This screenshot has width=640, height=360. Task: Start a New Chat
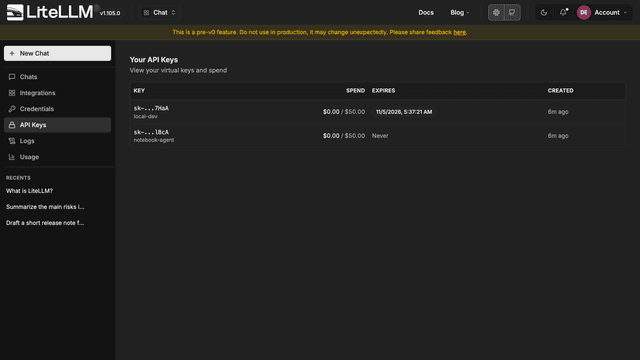pyautogui.click(x=58, y=53)
